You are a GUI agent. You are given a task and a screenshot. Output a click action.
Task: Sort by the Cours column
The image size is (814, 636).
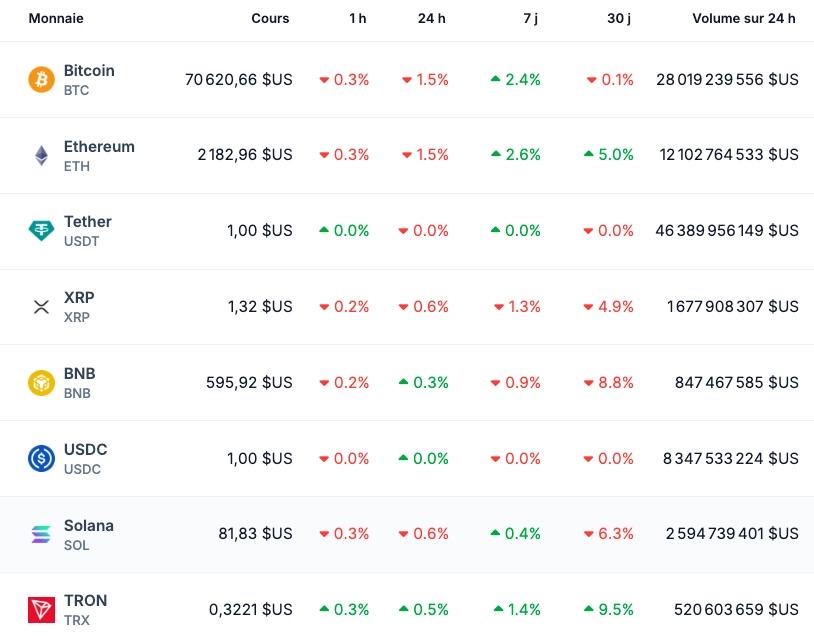[270, 18]
